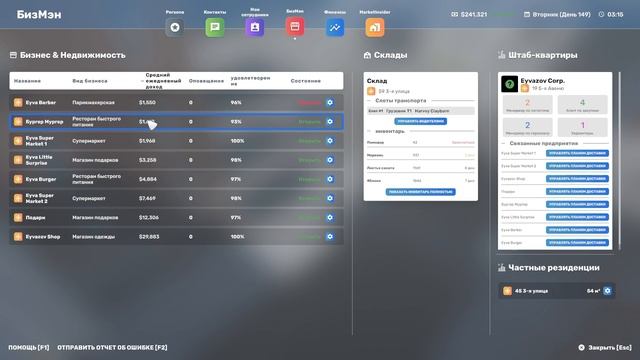Manage delivery plan for Eyva Super Market 1
Image resolution: width=640 pixels, height=360 pixels.
(x=577, y=153)
